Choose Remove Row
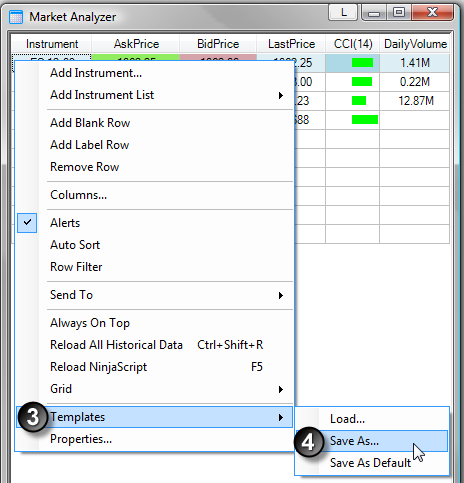464x483 pixels. click(154, 167)
